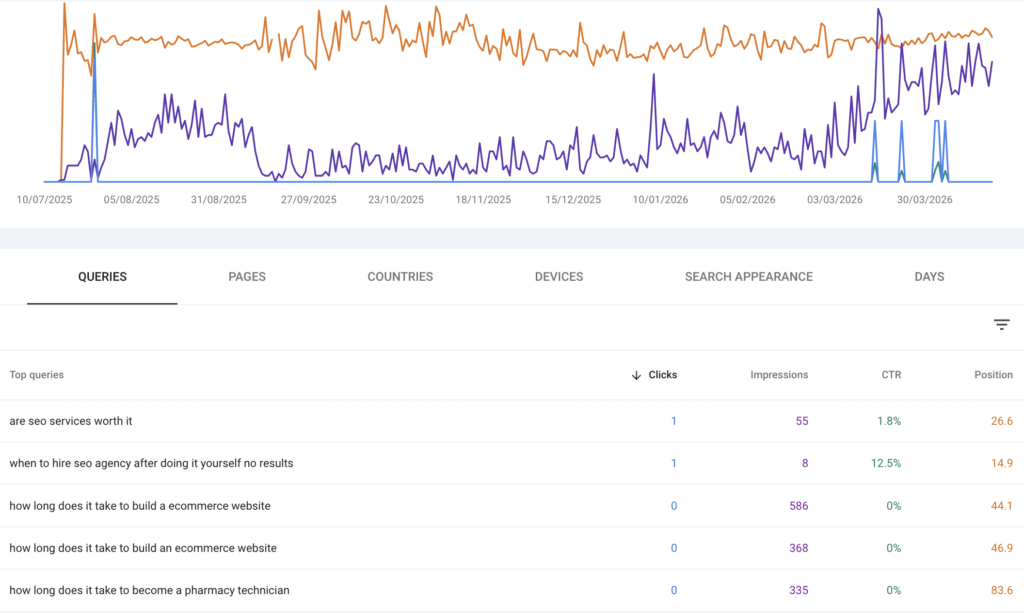This screenshot has height=613, width=1024.
Task: Click impressions value 368
Action: [x=799, y=548]
